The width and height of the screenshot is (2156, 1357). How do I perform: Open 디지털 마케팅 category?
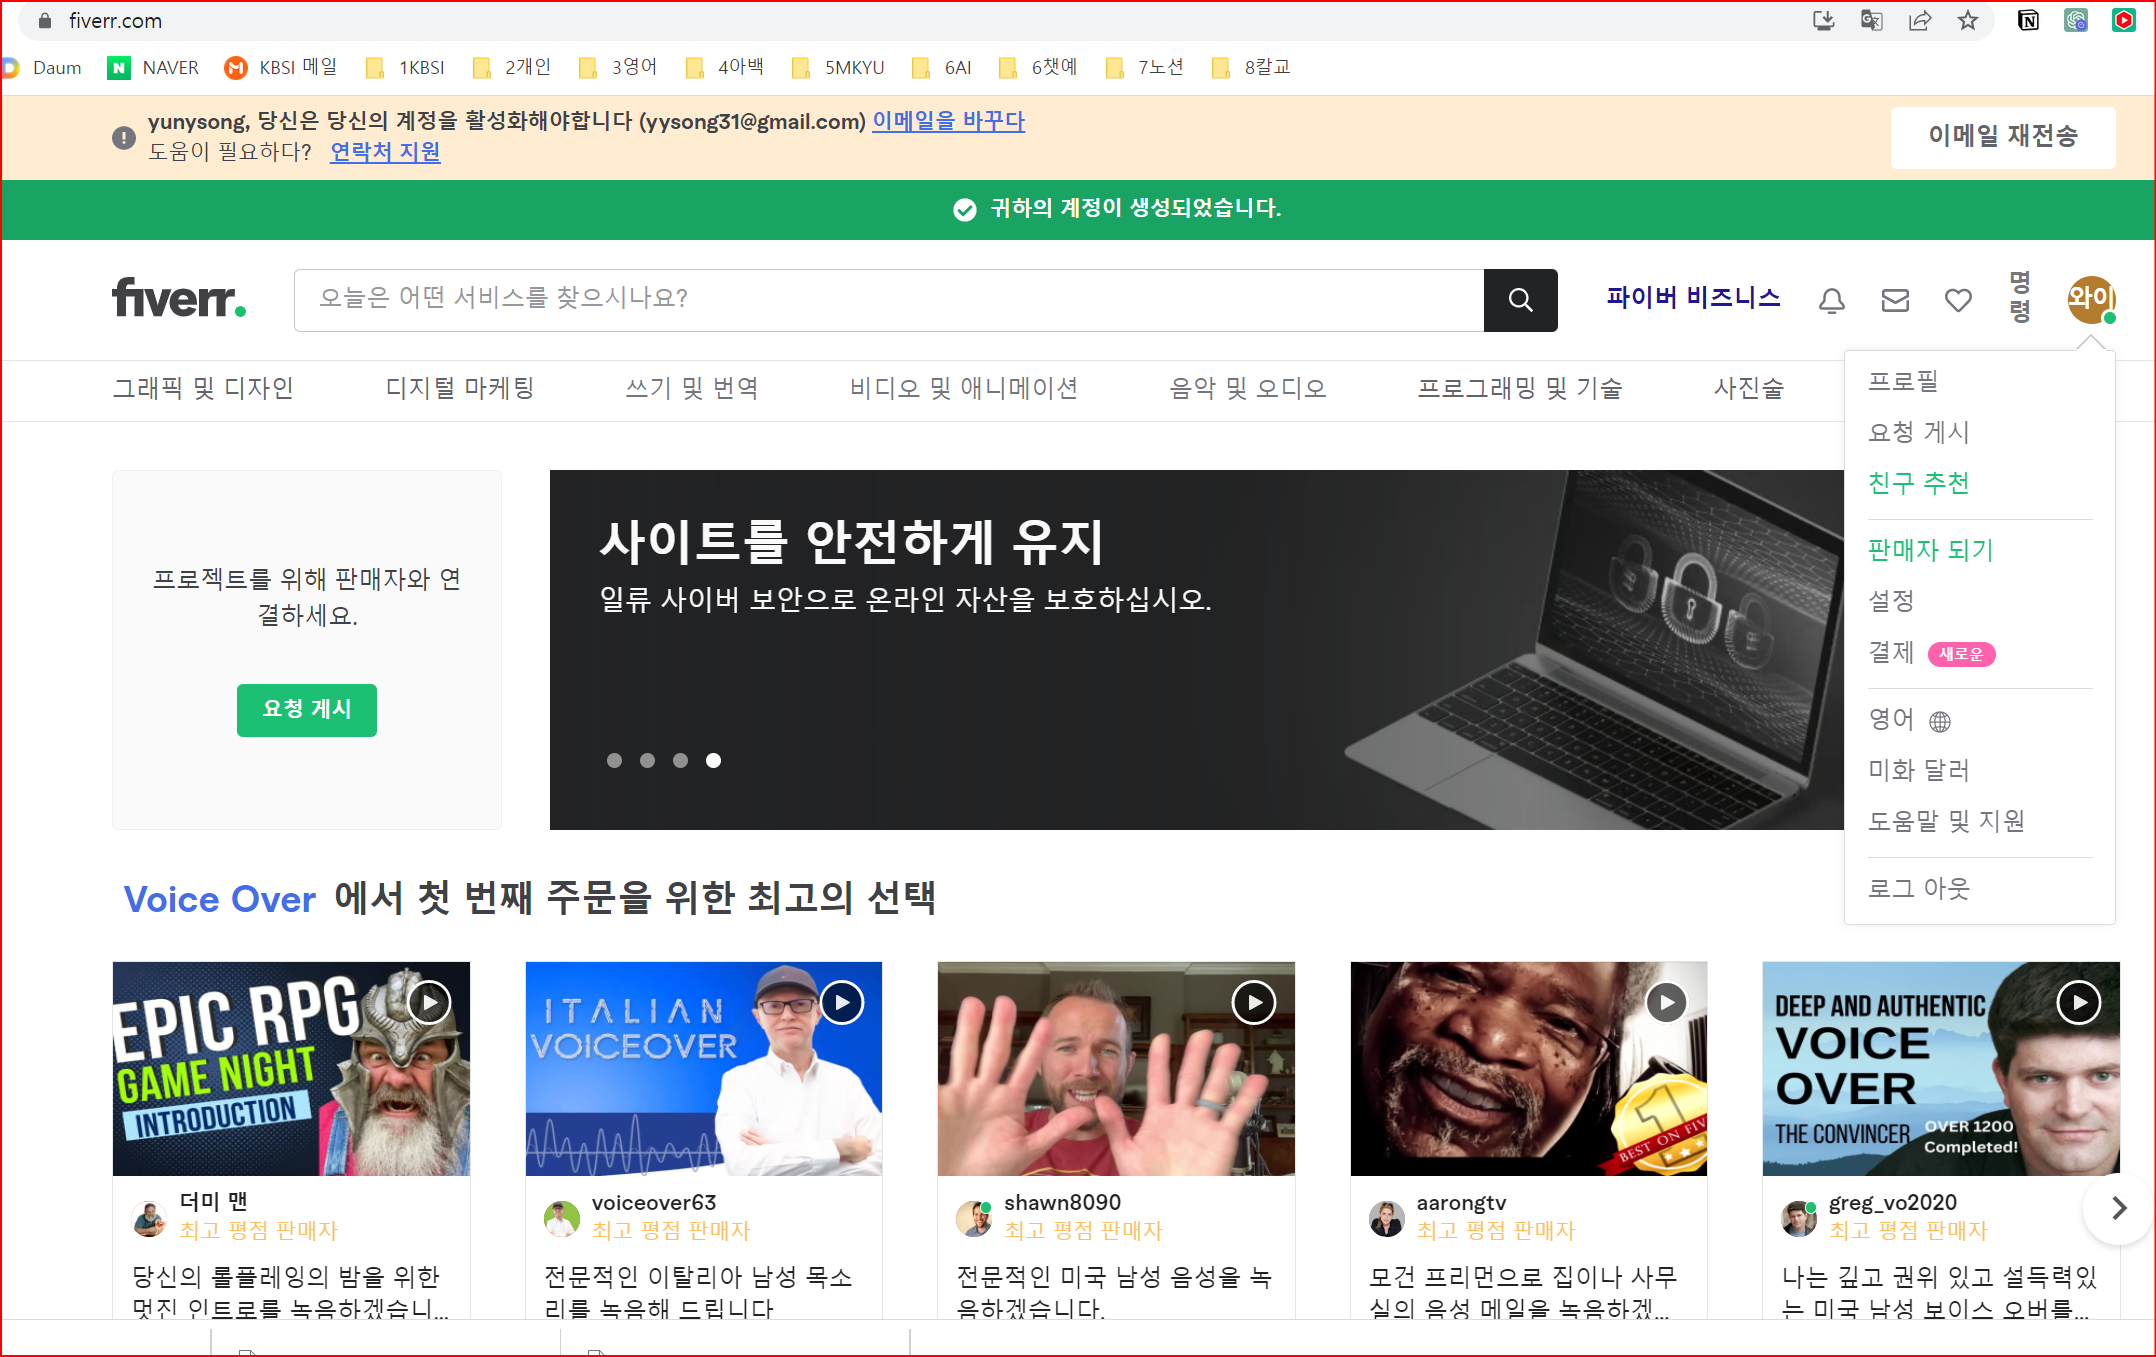tap(460, 388)
